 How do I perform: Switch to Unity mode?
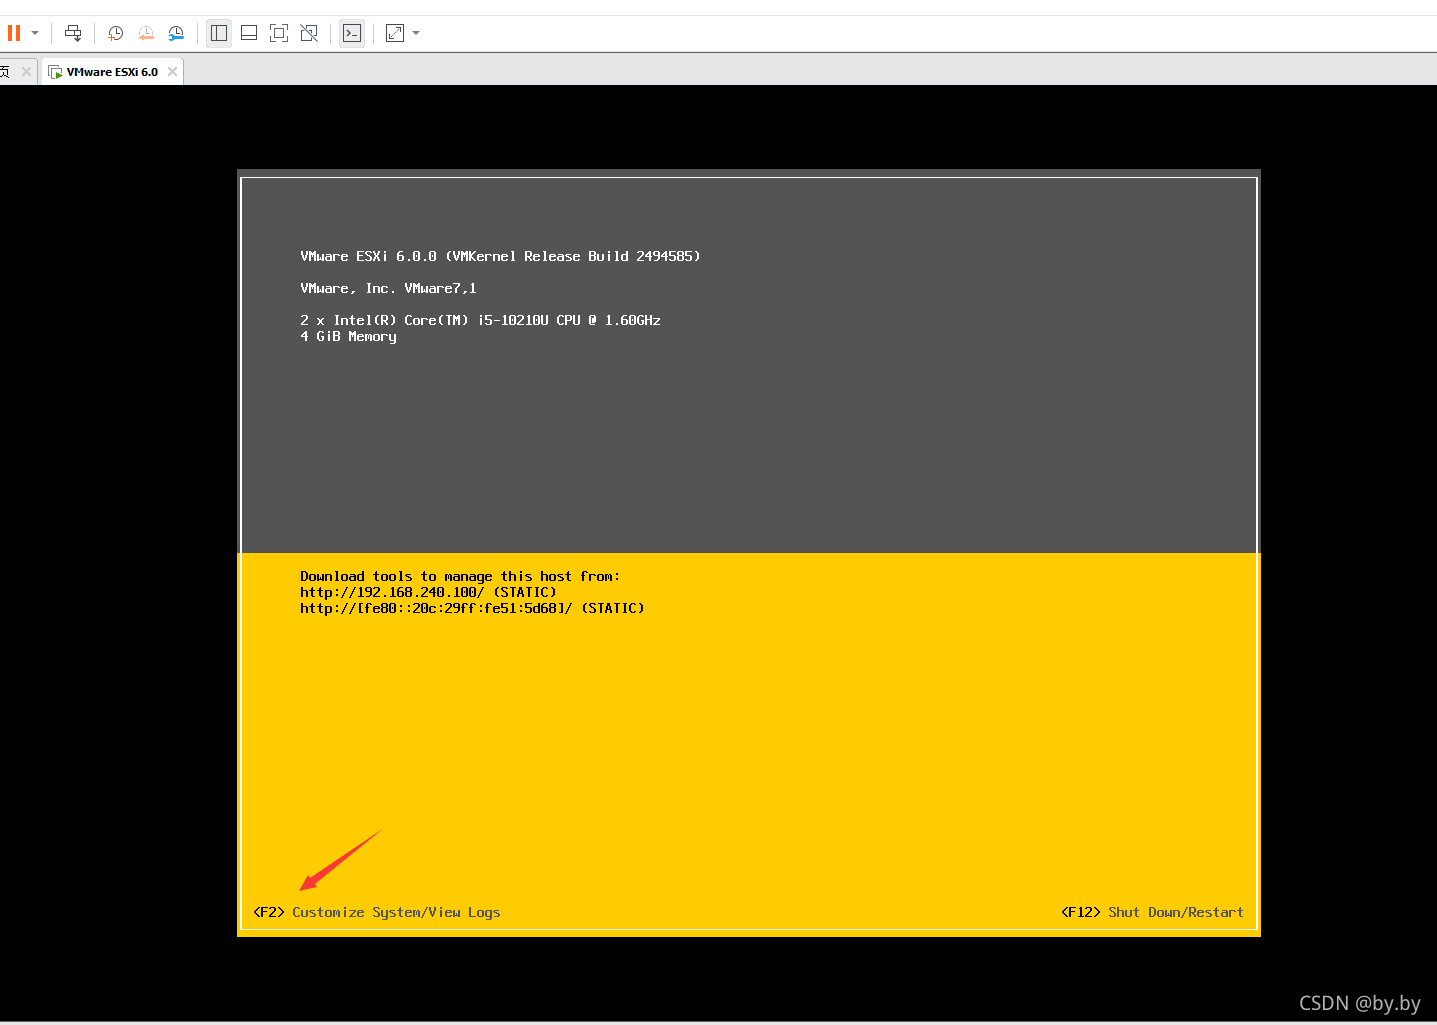pyautogui.click(x=309, y=33)
